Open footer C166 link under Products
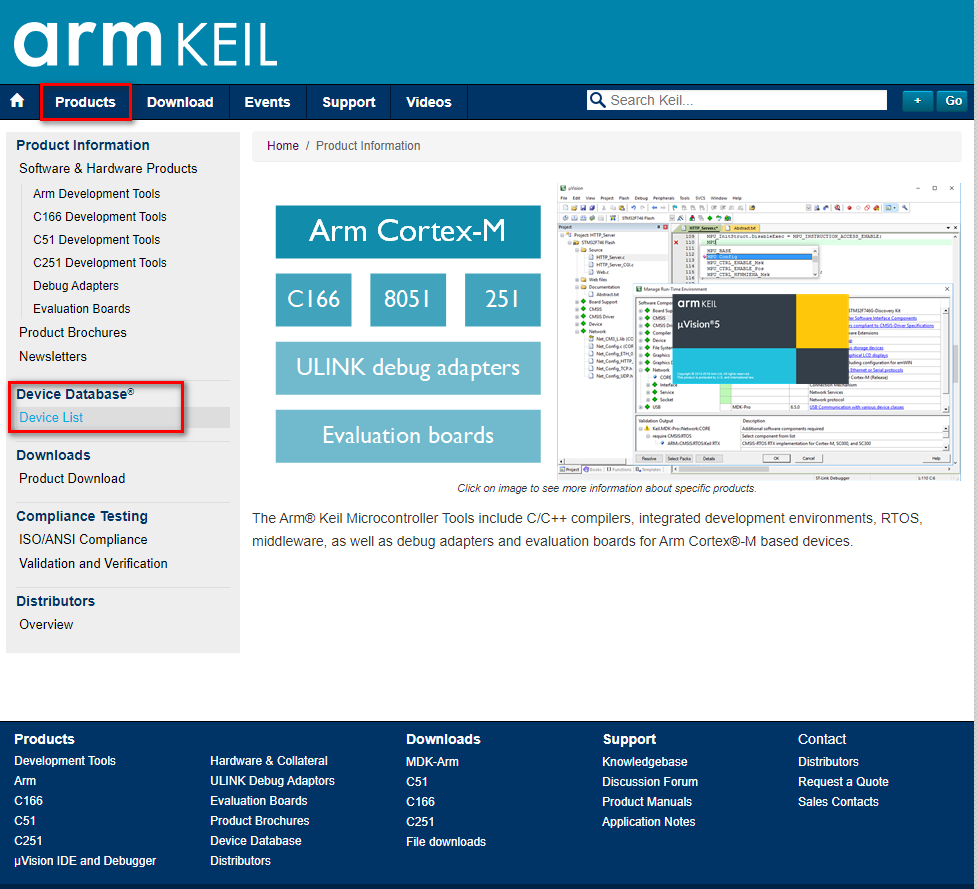The width and height of the screenshot is (977, 889). coord(29,801)
